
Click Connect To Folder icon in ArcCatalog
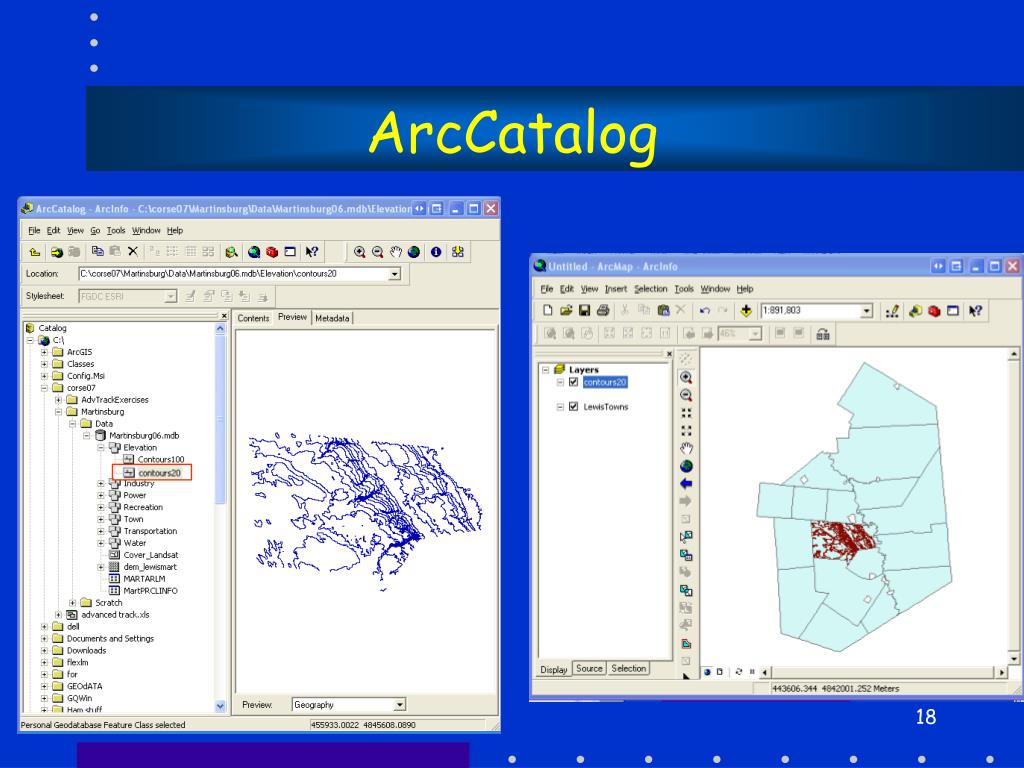tap(57, 251)
